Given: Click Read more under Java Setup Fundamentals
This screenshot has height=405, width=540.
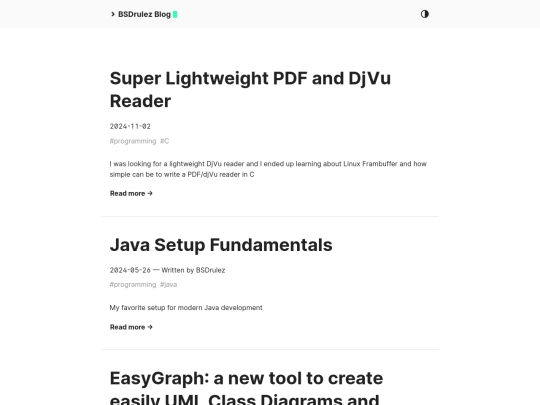Looking at the screenshot, I should (x=131, y=327).
